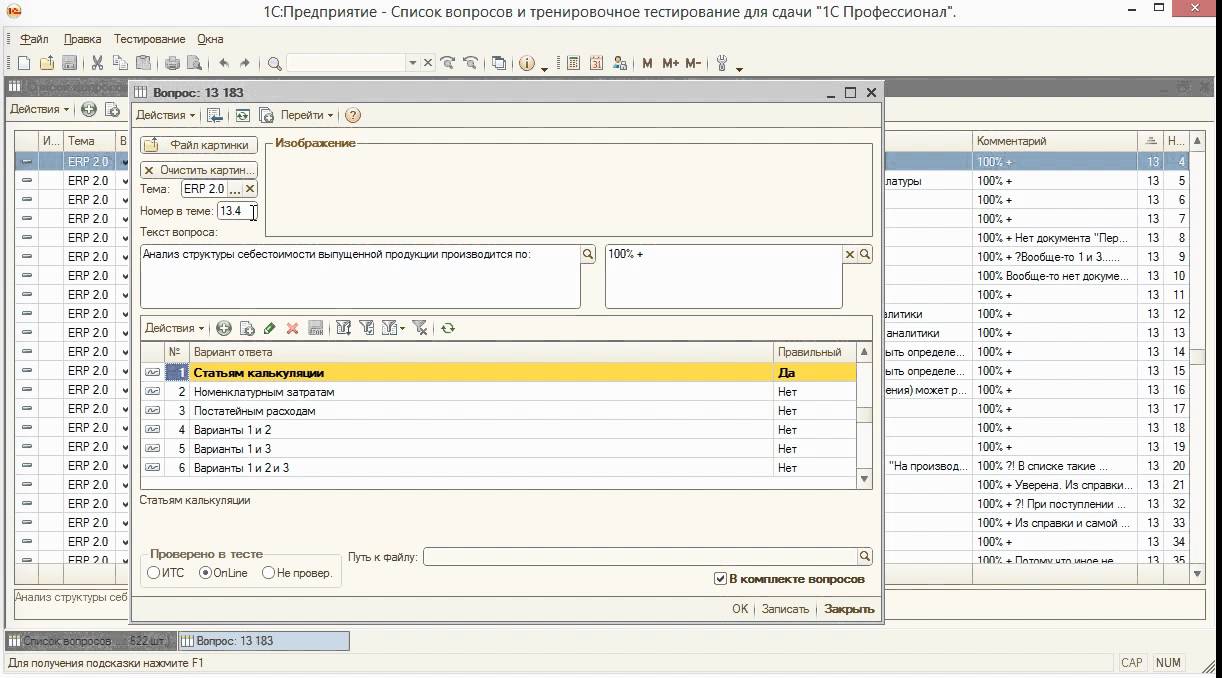Toggle В комплекте вопросов checkbox
Screen dimensions: 1222x678
tap(720, 579)
